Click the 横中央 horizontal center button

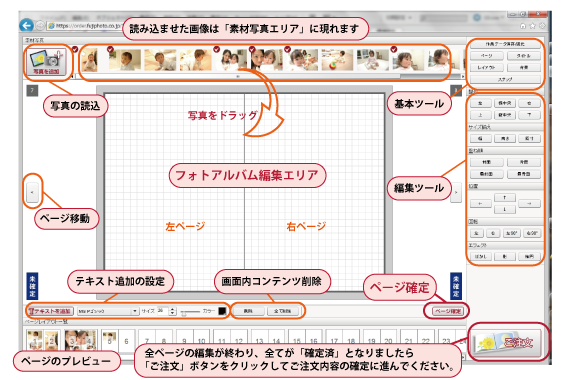click(505, 103)
